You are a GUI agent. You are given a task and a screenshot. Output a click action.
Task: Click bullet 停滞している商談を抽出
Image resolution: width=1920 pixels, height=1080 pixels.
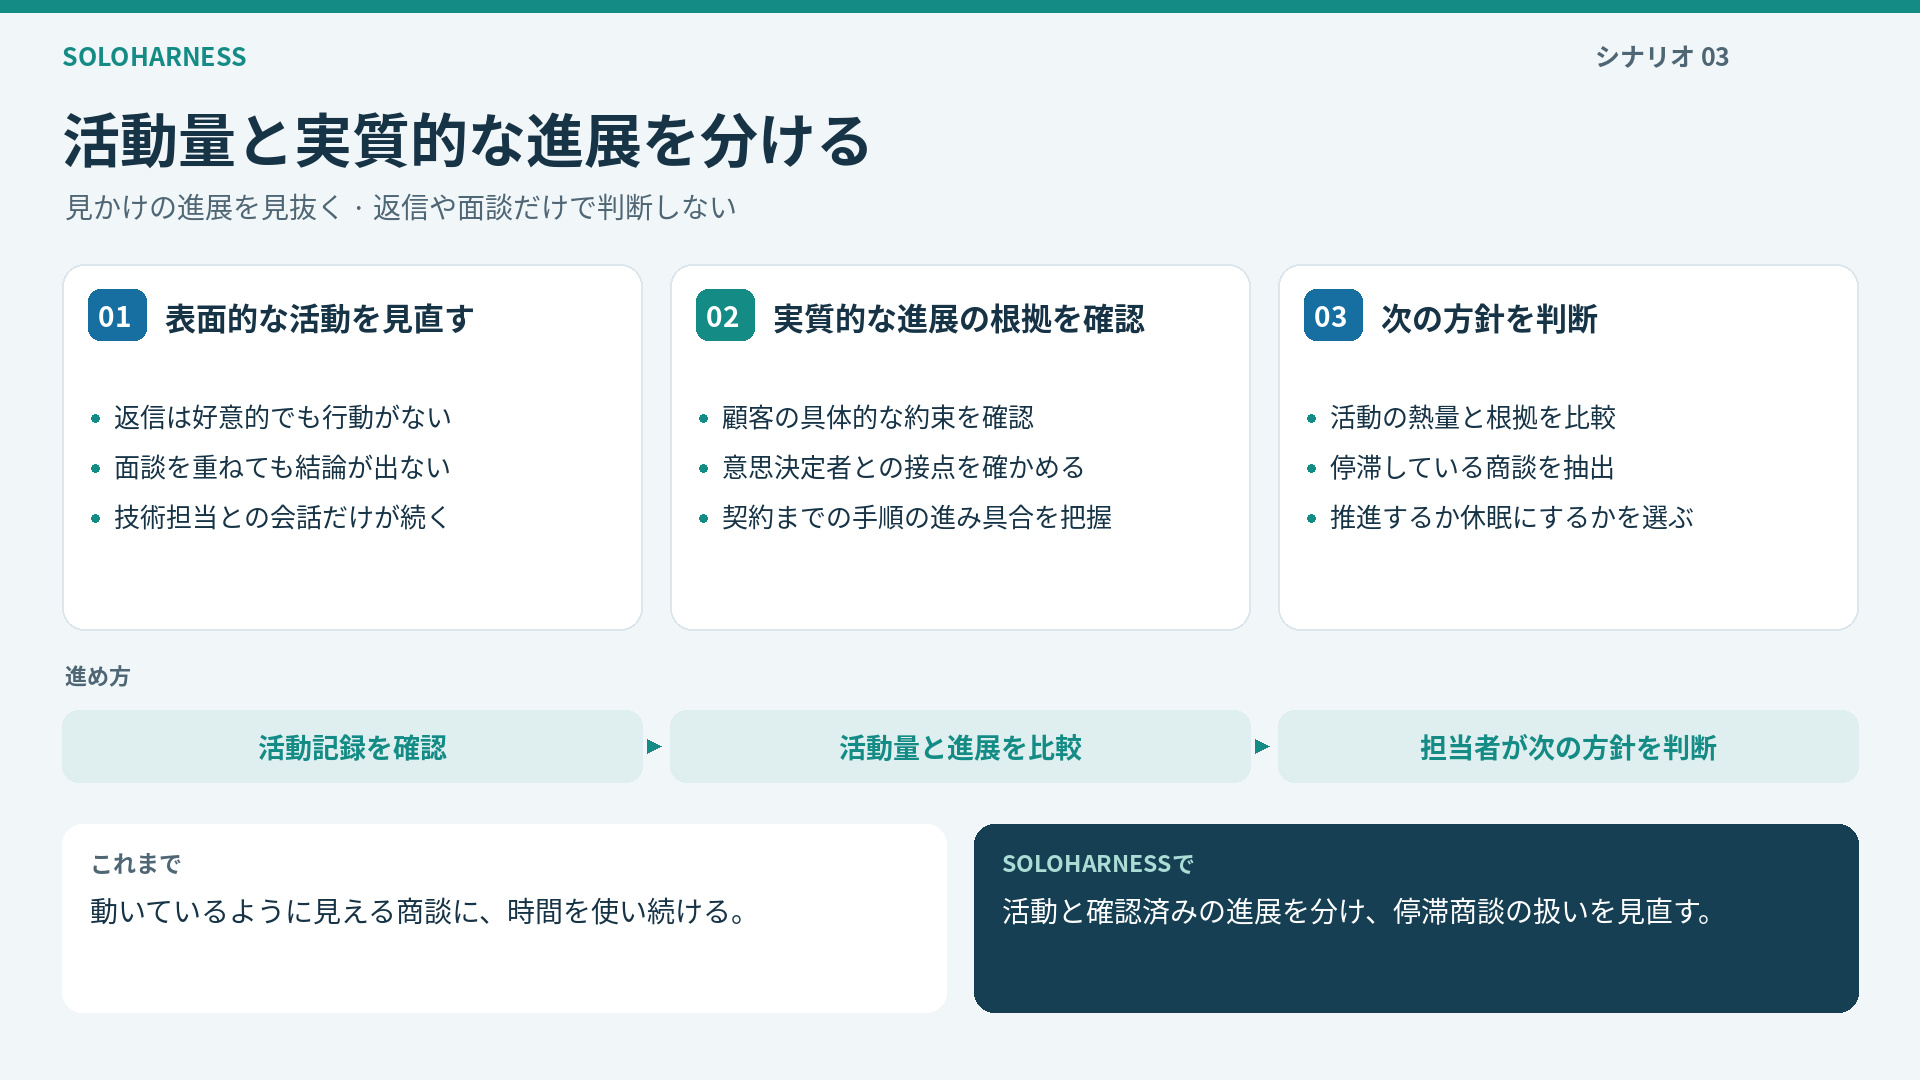point(1473,467)
